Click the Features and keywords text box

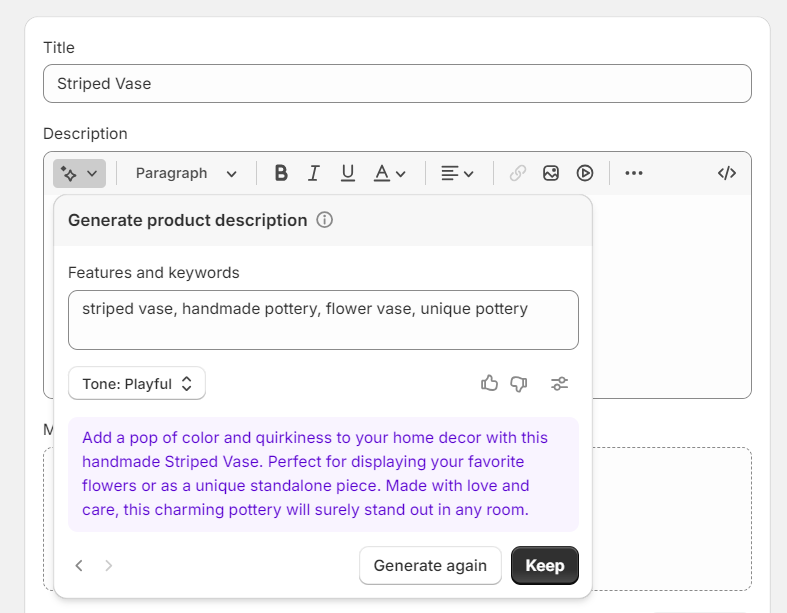click(x=323, y=320)
